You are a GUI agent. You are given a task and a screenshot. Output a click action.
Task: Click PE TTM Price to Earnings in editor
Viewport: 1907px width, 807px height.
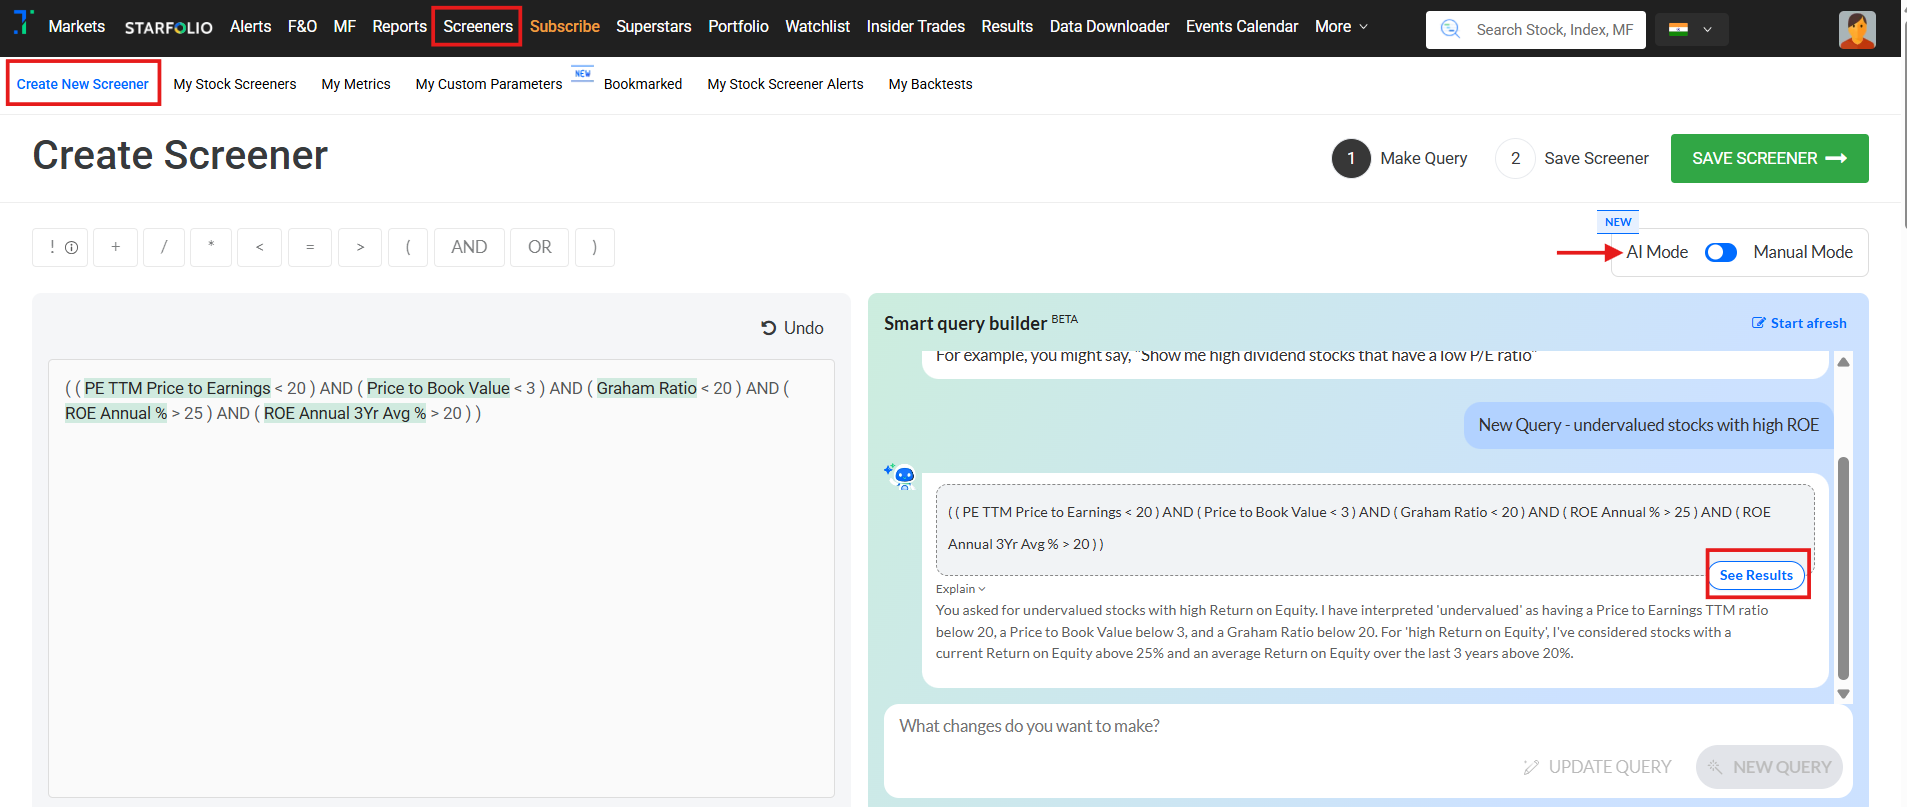[177, 388]
